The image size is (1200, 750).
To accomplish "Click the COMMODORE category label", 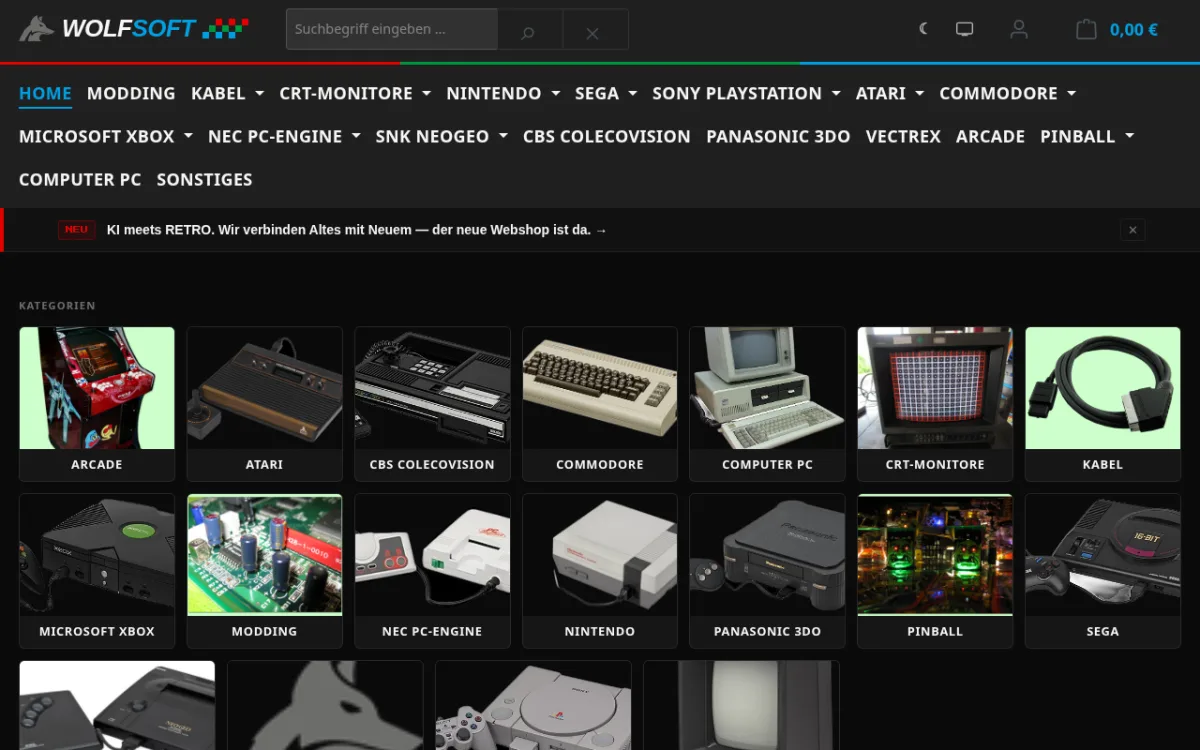I will 600,465.
